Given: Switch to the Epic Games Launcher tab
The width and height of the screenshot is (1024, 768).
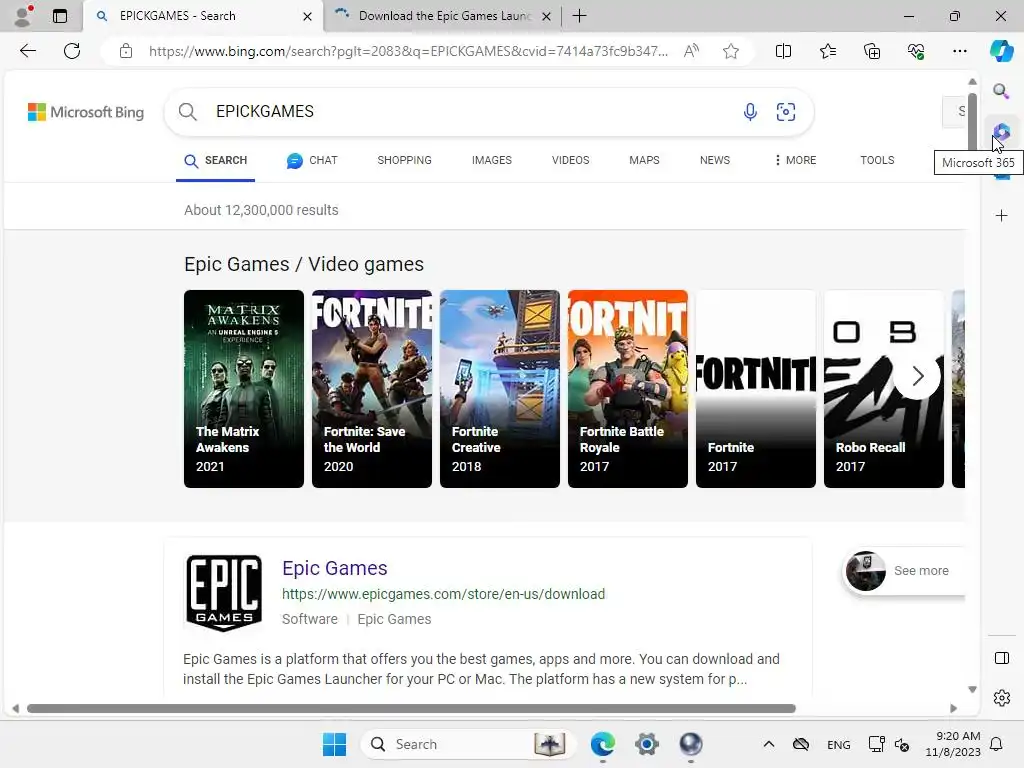Looking at the screenshot, I should [x=444, y=16].
